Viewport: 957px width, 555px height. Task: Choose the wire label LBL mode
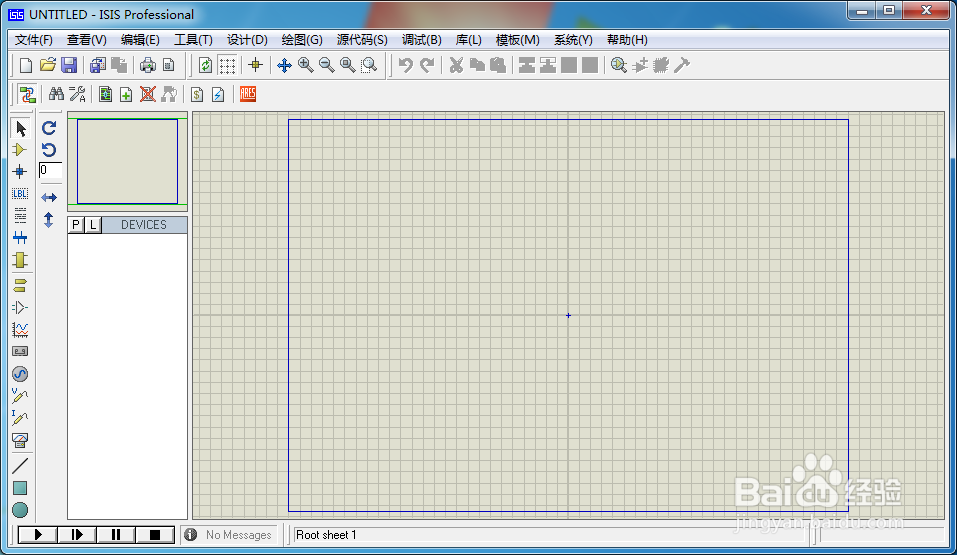tap(20, 194)
